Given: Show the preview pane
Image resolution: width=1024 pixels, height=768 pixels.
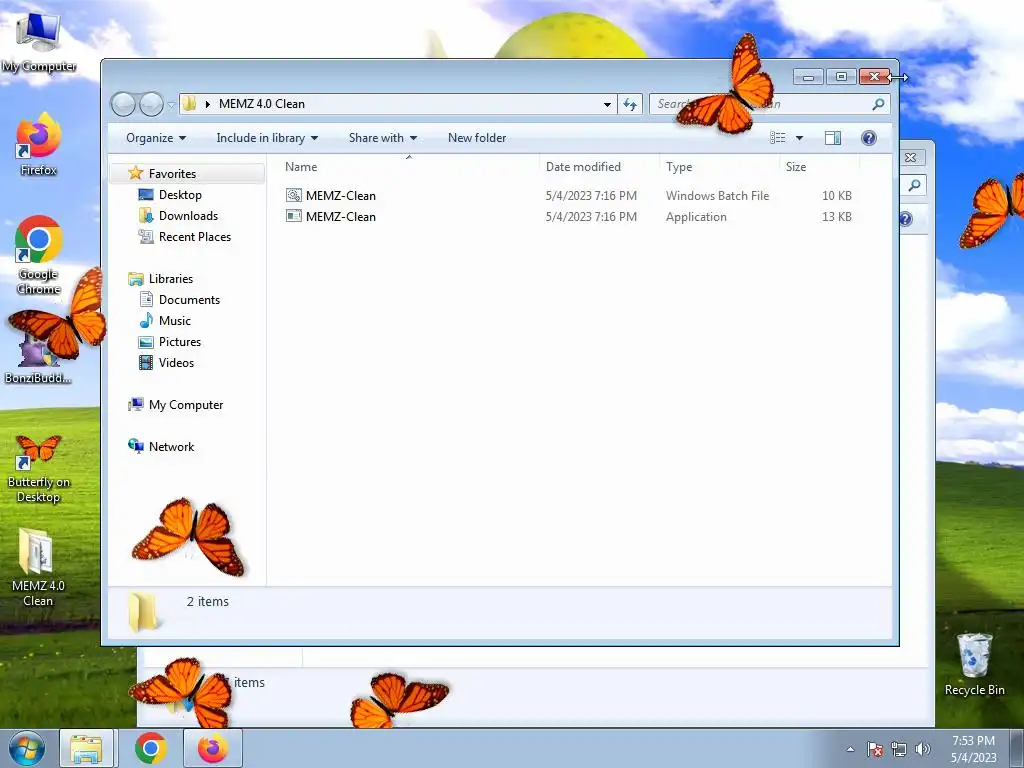Looking at the screenshot, I should (833, 138).
